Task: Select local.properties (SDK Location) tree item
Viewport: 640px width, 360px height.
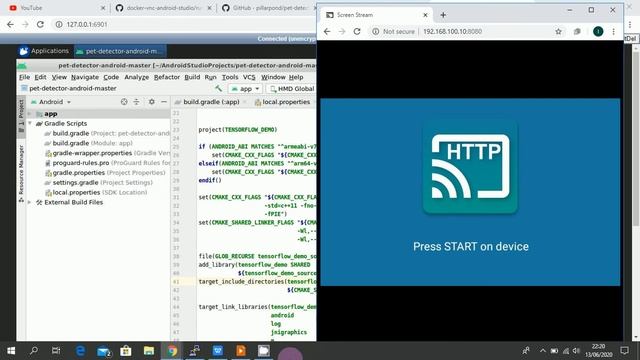Action: (x=96, y=192)
